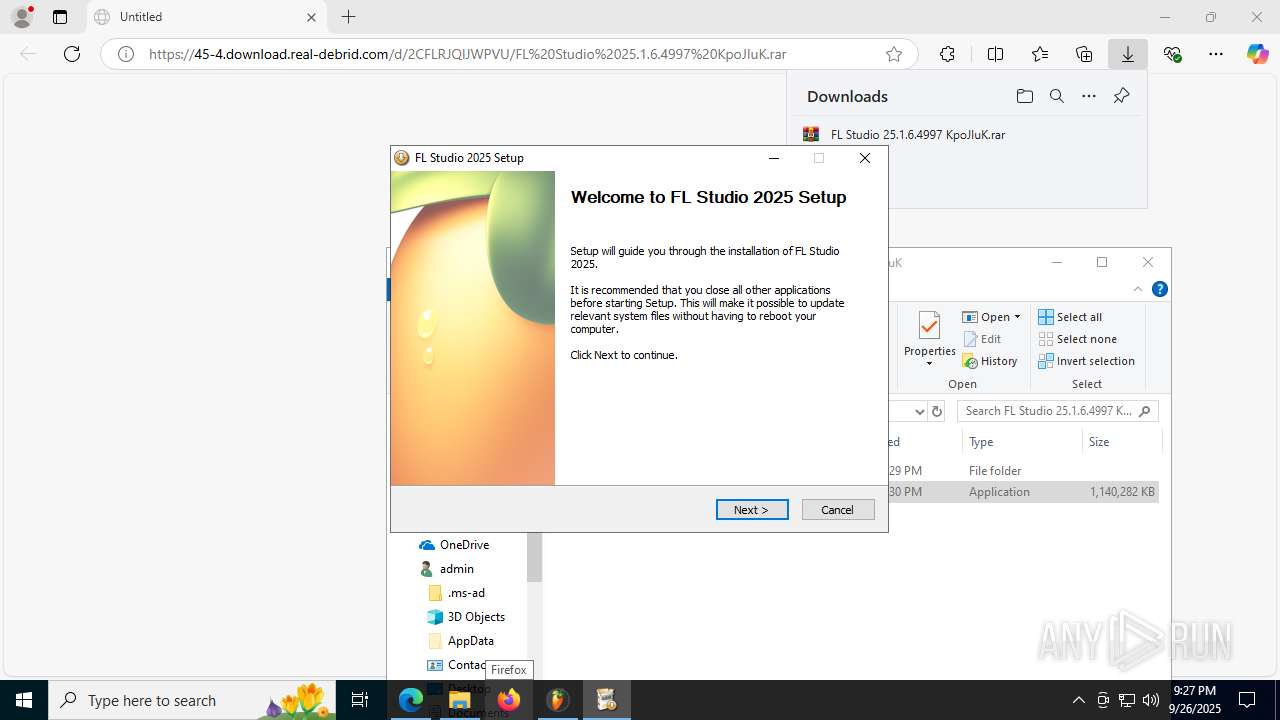Open more options in Downloads panel
This screenshot has width=1280, height=720.
1089,96
